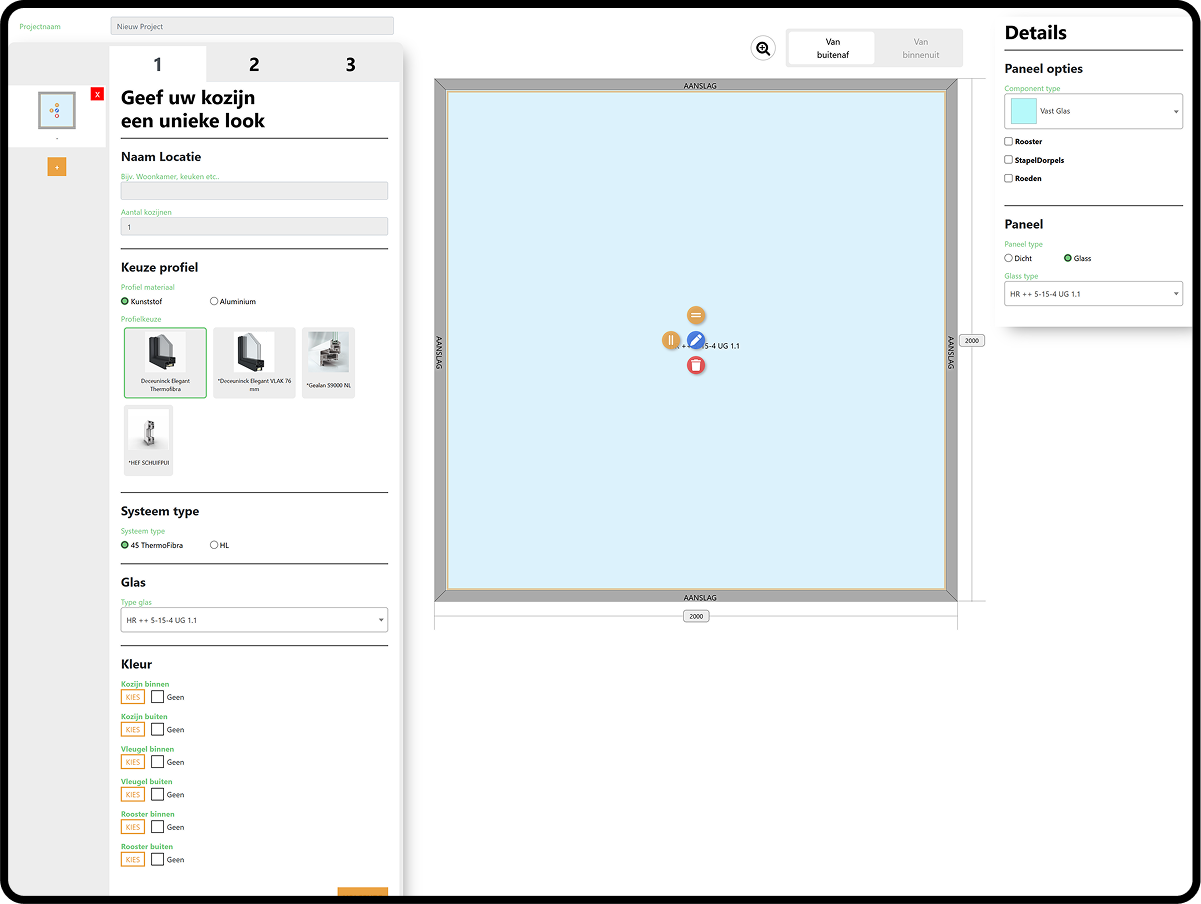Screen dimensions: 1201x904
Task: Click the orange horizontal split icon
Action: 696,315
